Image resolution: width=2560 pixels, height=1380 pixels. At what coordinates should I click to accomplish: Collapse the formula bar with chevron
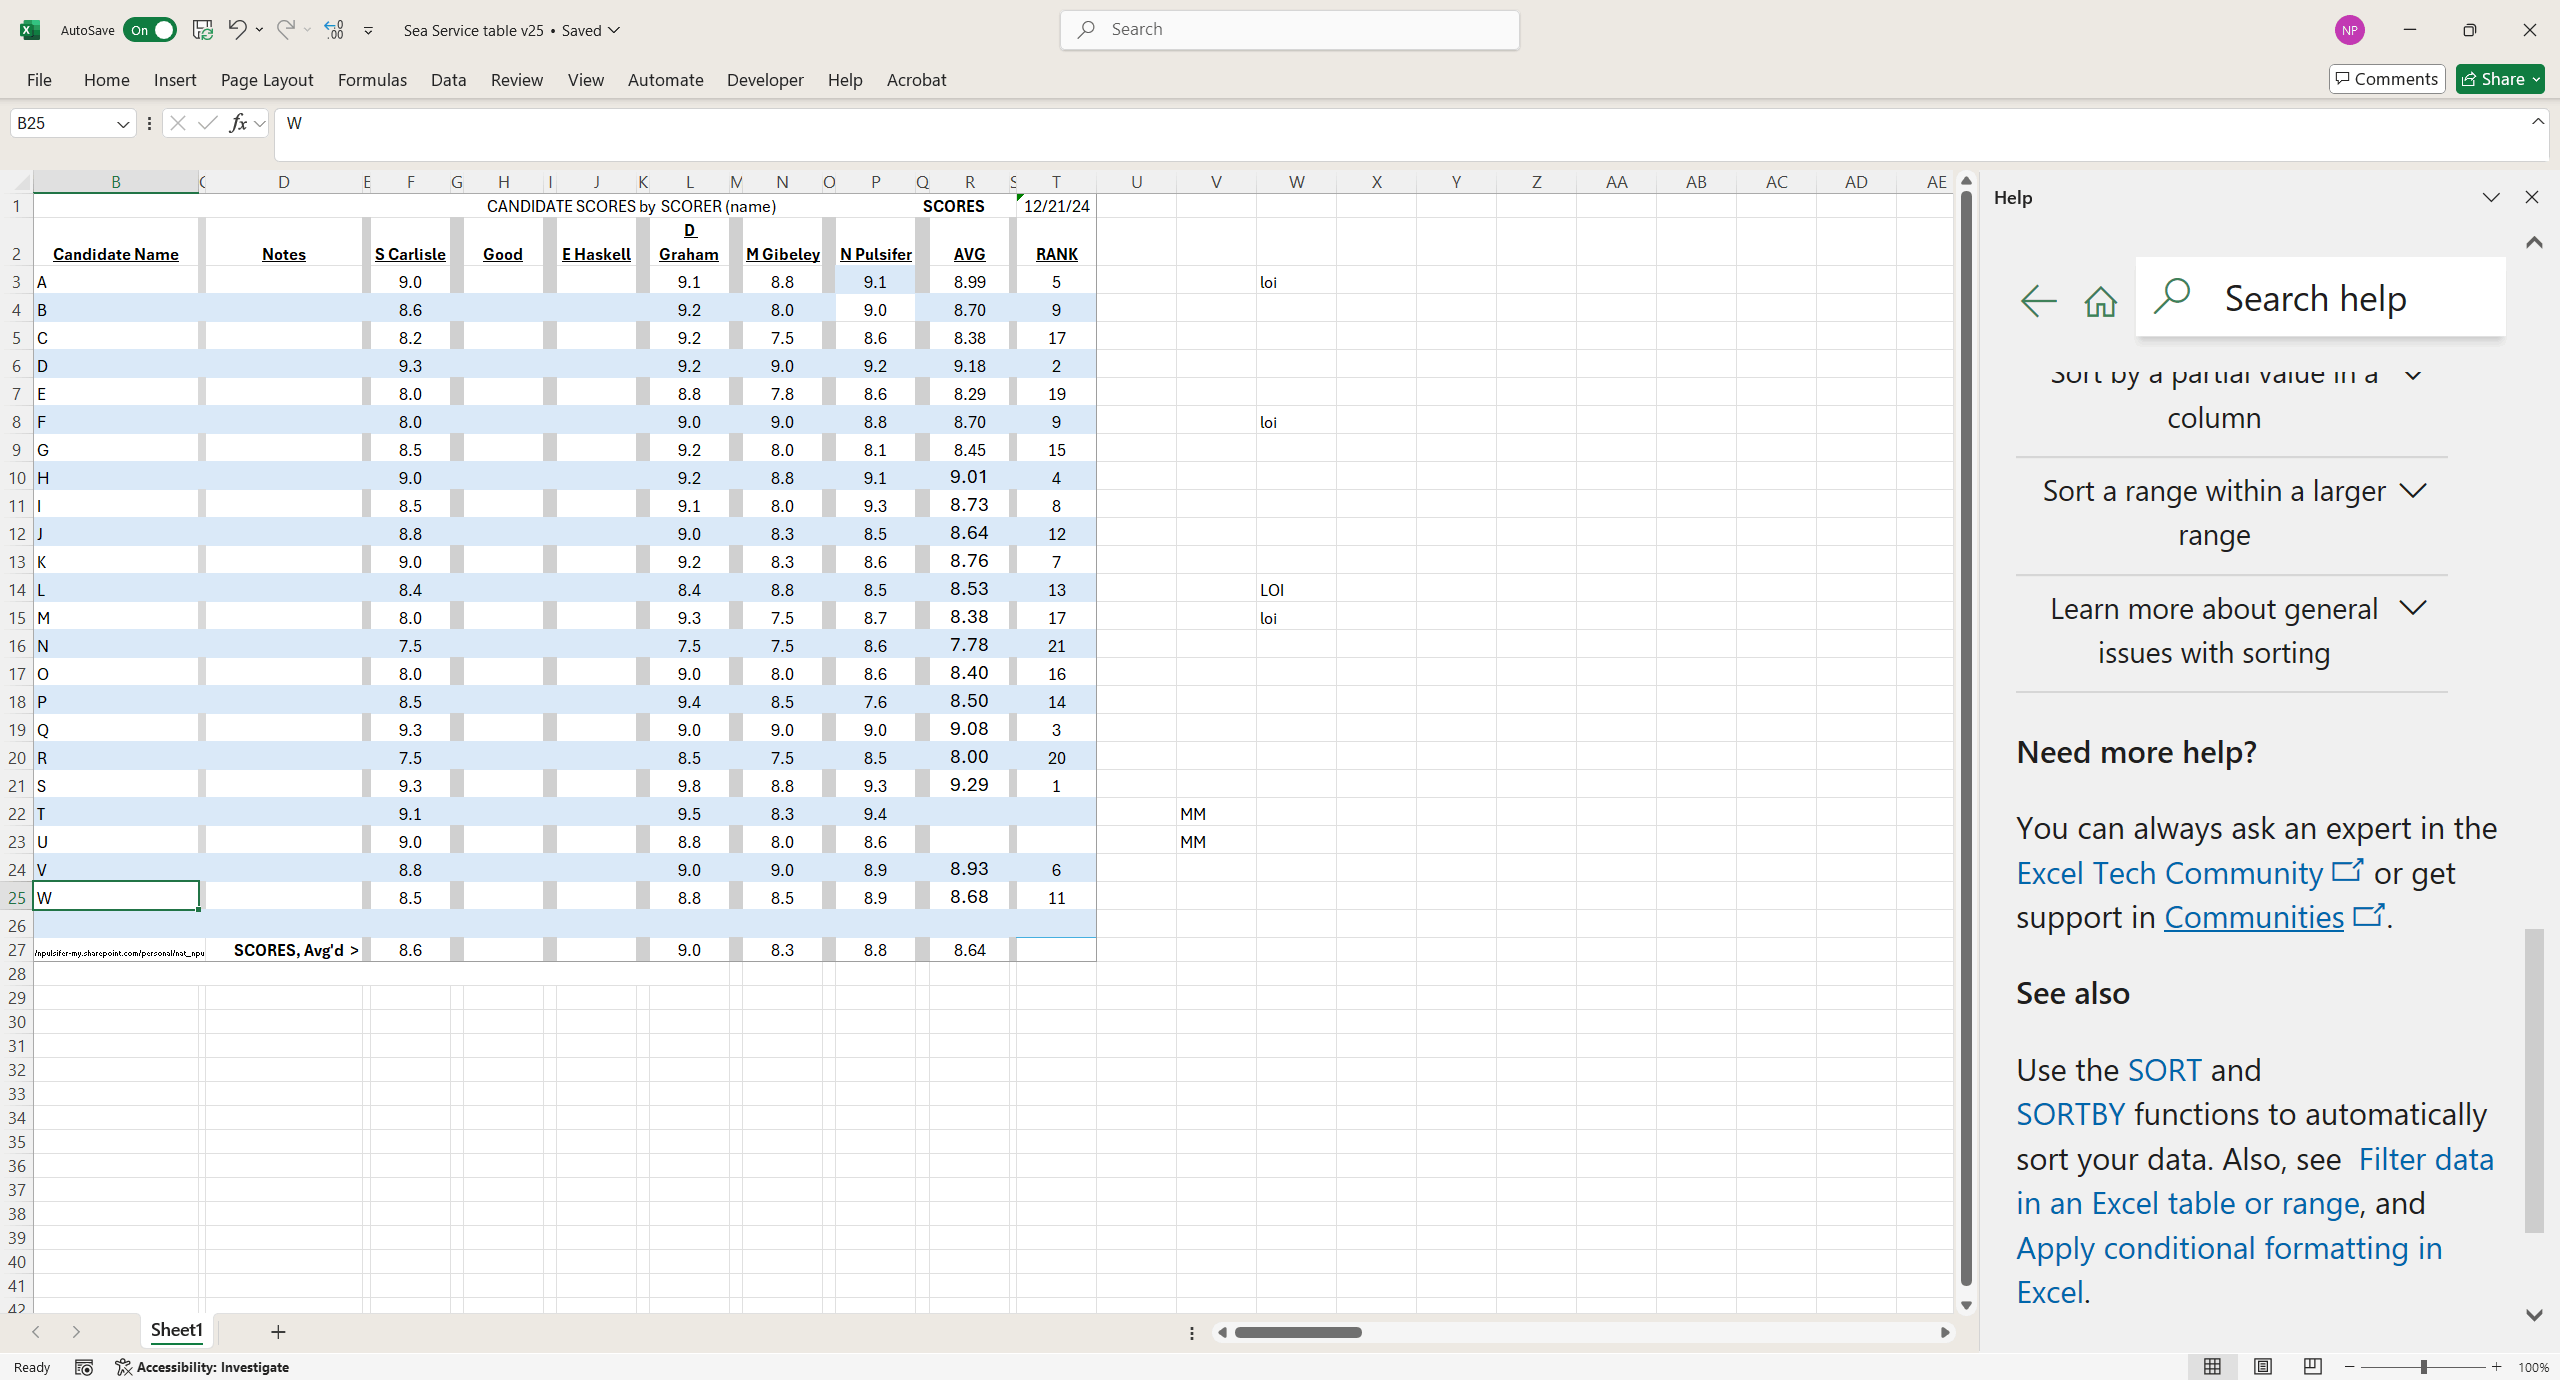coord(2537,121)
